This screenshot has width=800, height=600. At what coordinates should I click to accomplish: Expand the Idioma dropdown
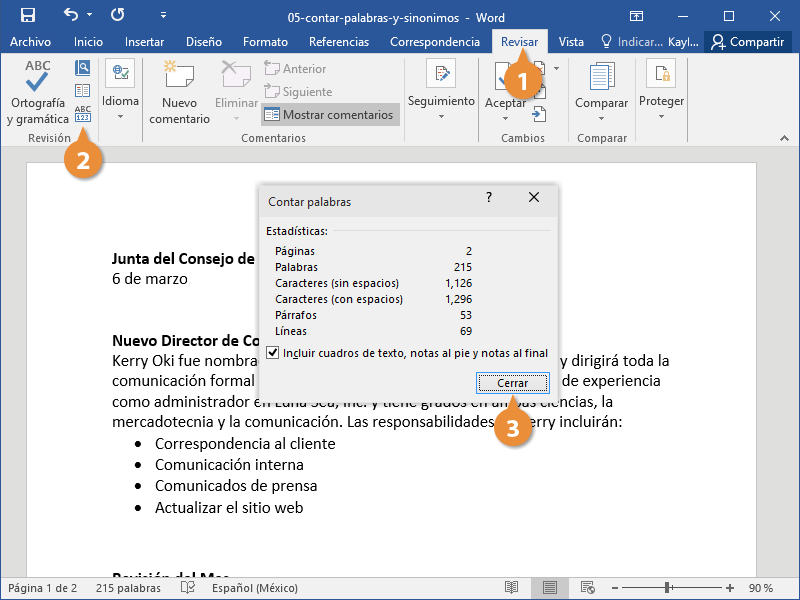120,90
